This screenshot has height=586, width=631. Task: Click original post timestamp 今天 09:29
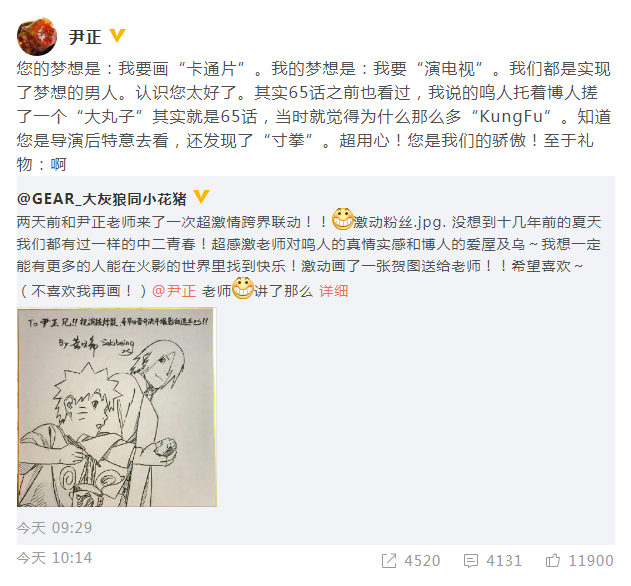coord(54,528)
